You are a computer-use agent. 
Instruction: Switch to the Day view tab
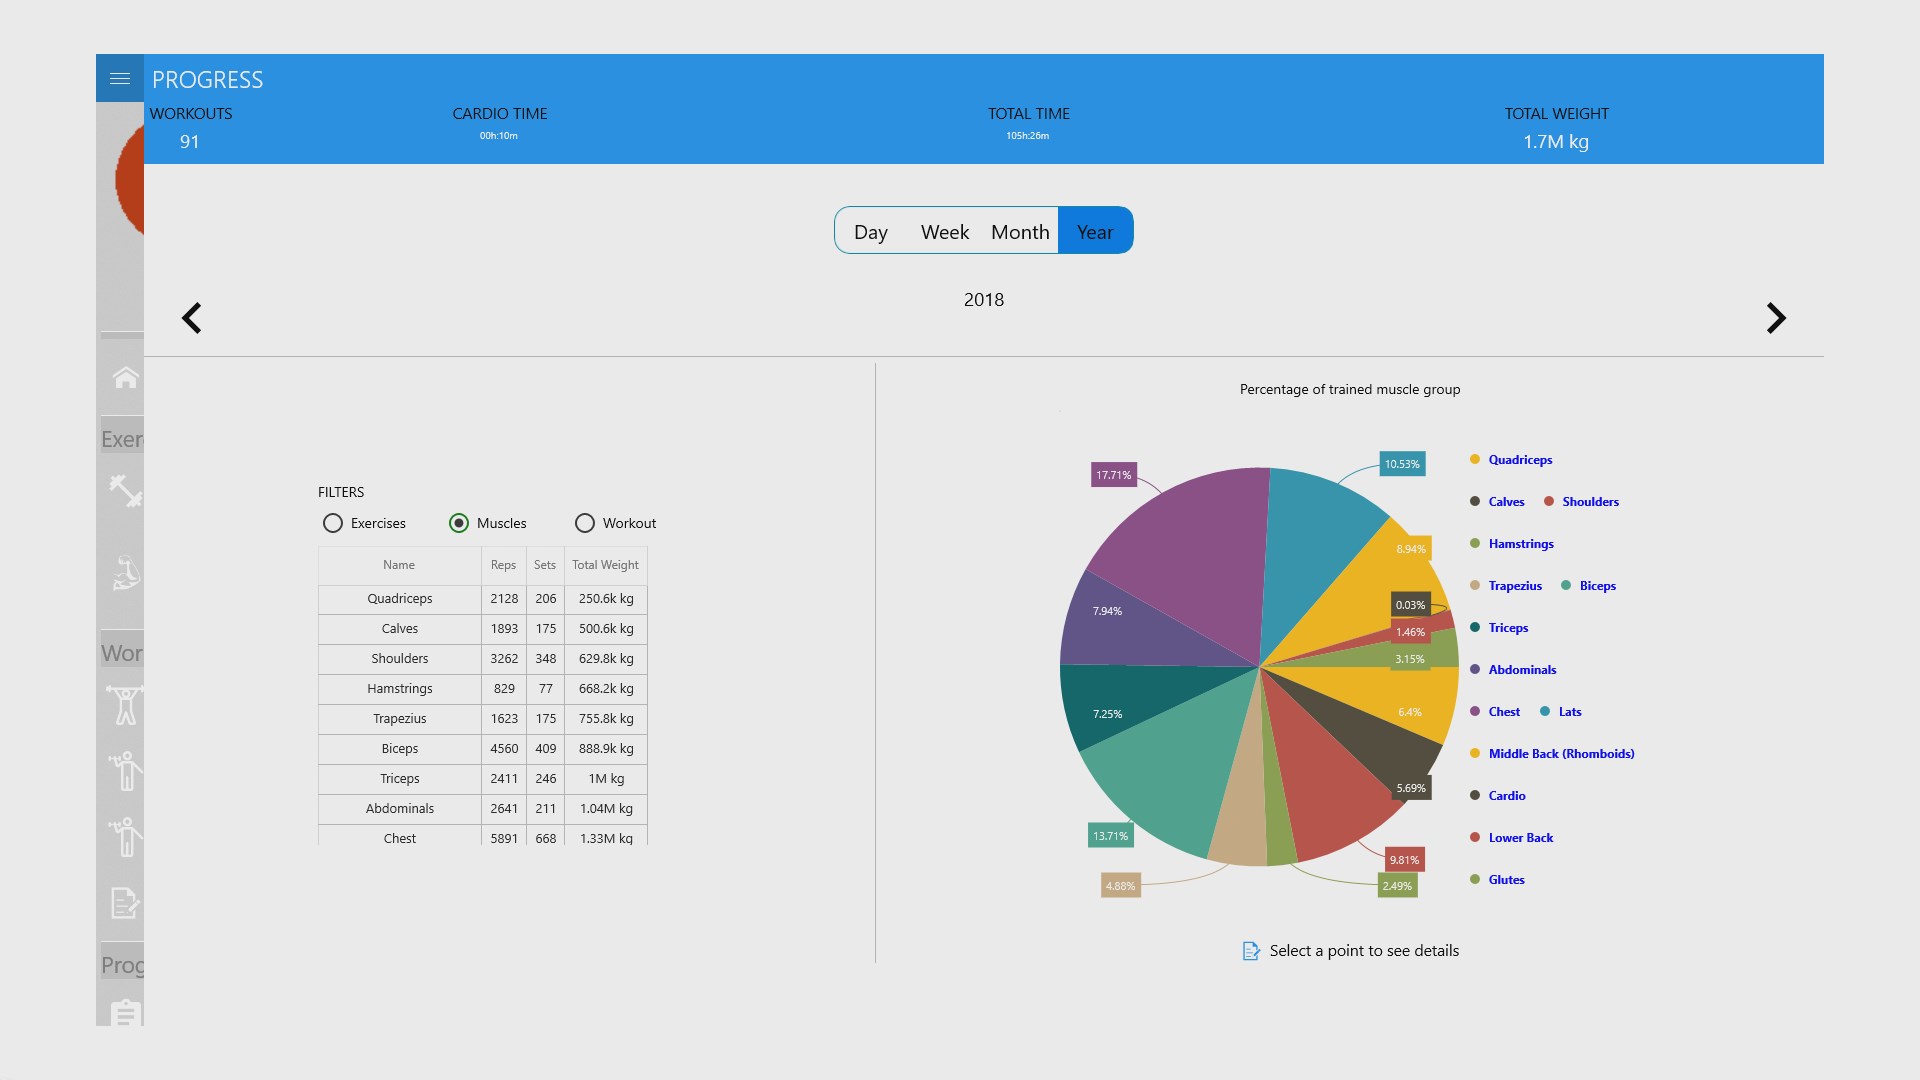870,232
